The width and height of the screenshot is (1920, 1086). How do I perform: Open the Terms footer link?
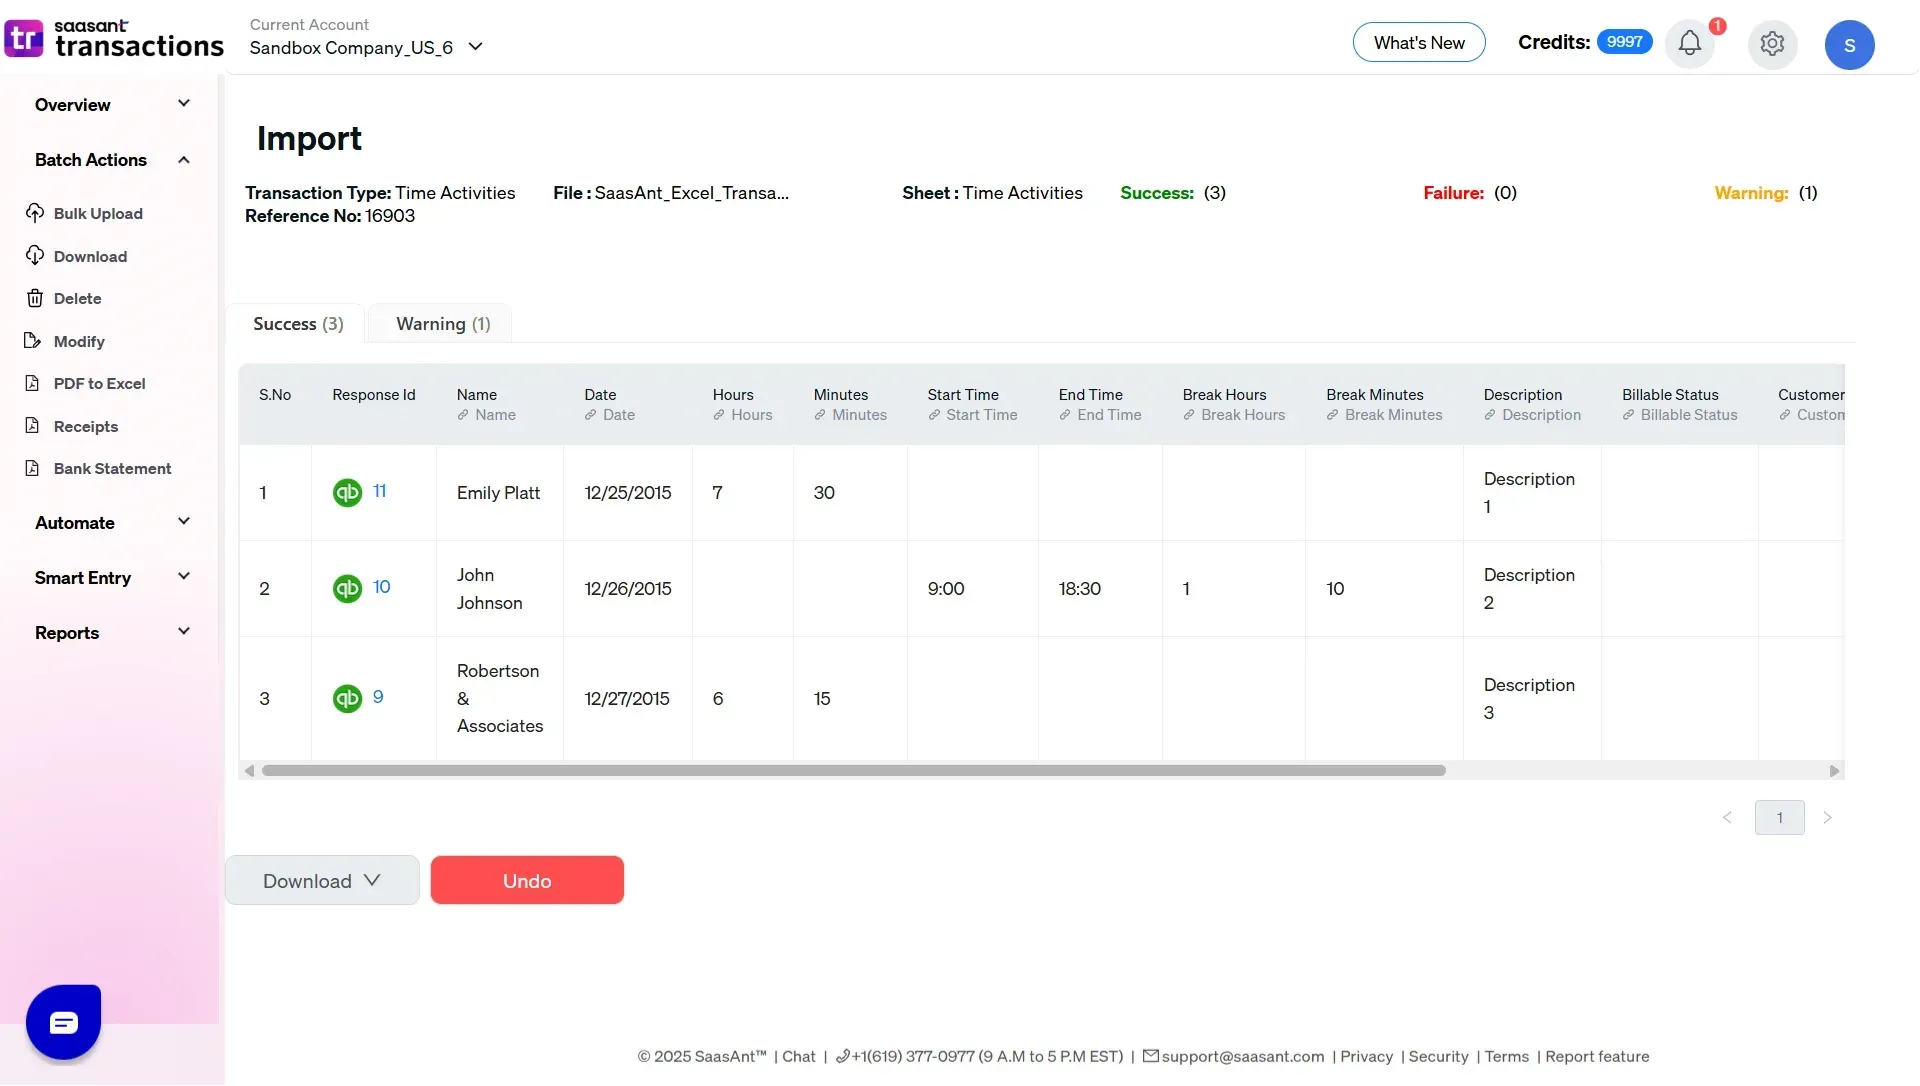[x=1506, y=1057]
